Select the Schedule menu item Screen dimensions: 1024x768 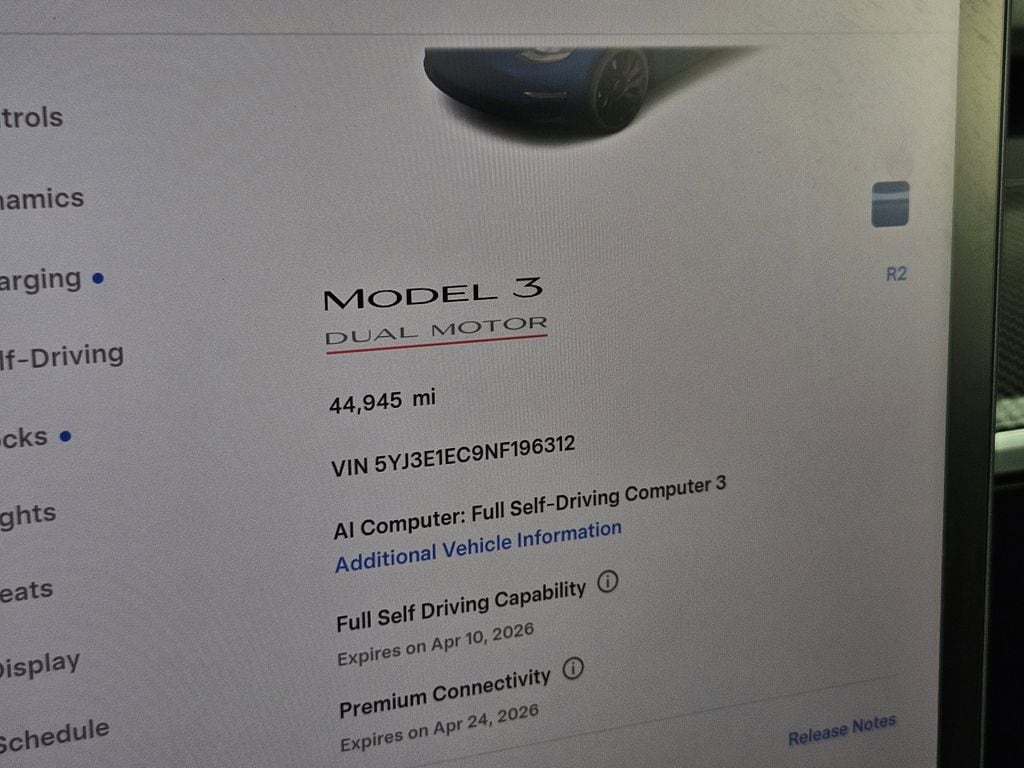pyautogui.click(x=54, y=735)
